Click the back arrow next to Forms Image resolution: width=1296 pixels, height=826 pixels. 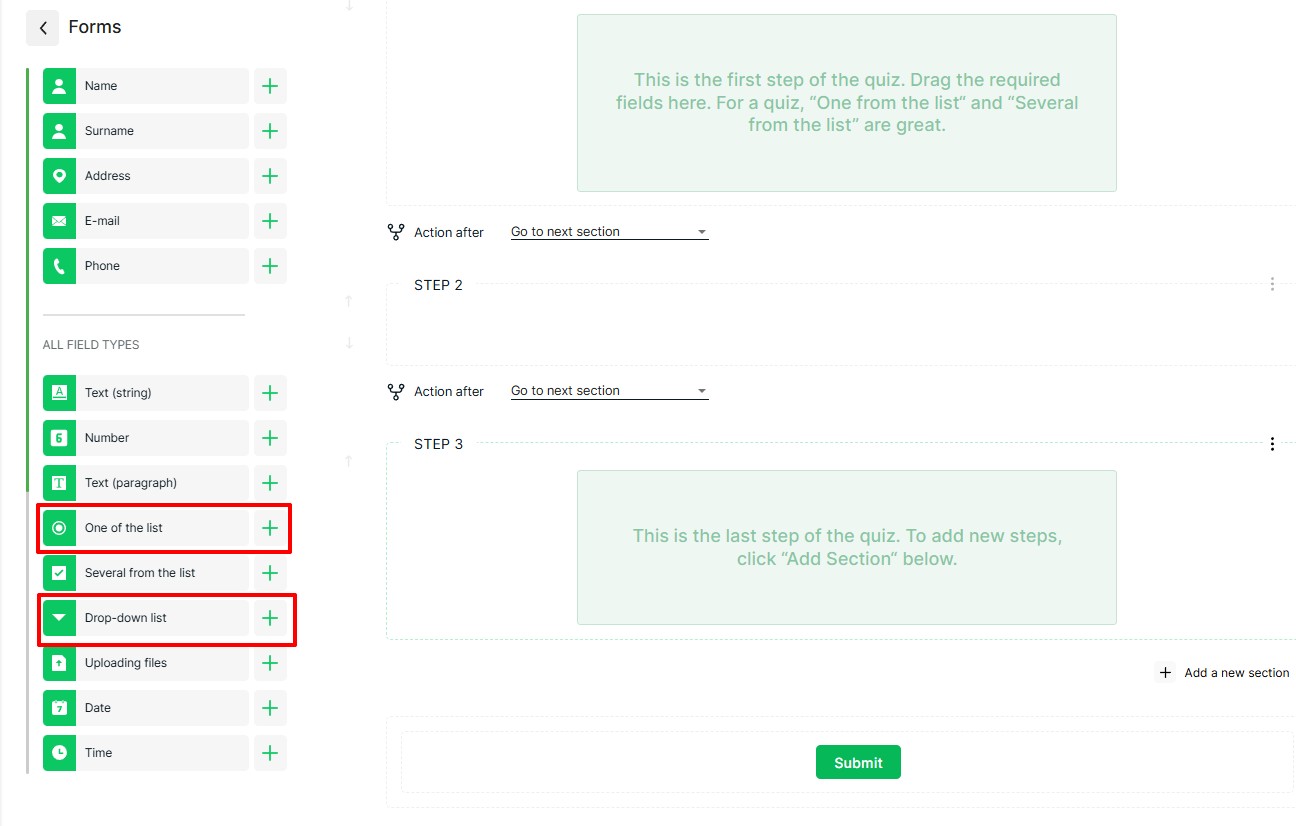coord(42,28)
